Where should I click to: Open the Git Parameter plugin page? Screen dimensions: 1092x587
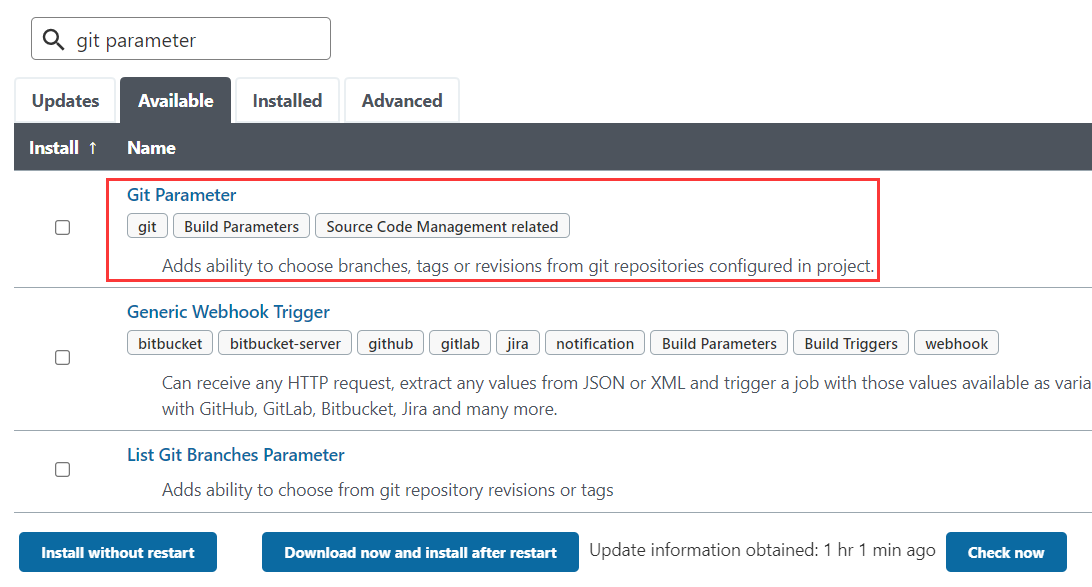[x=181, y=194]
